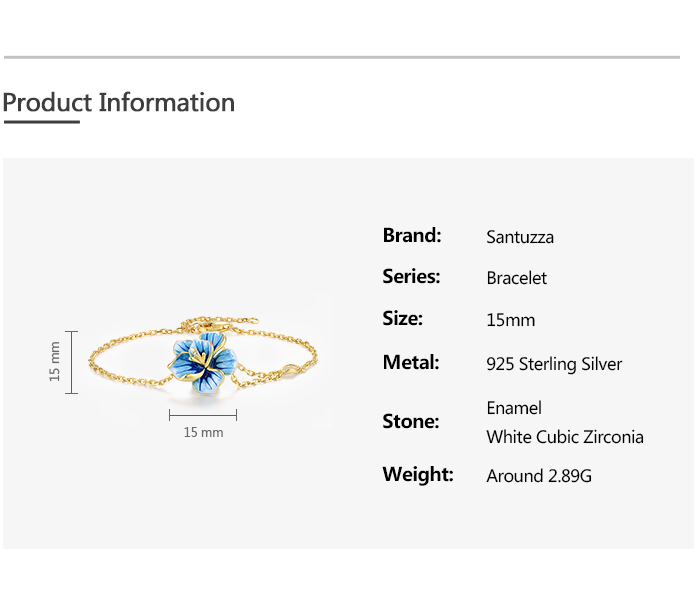Click the Weight label
The width and height of the screenshot is (700, 610).
(x=418, y=474)
